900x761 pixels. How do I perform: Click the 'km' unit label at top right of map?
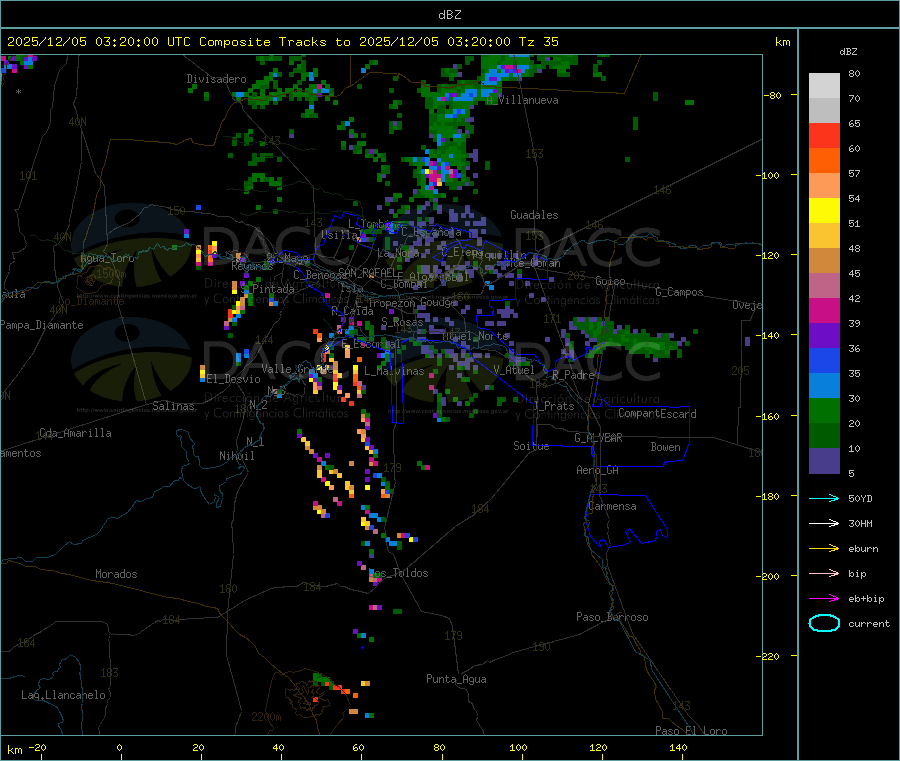point(782,42)
